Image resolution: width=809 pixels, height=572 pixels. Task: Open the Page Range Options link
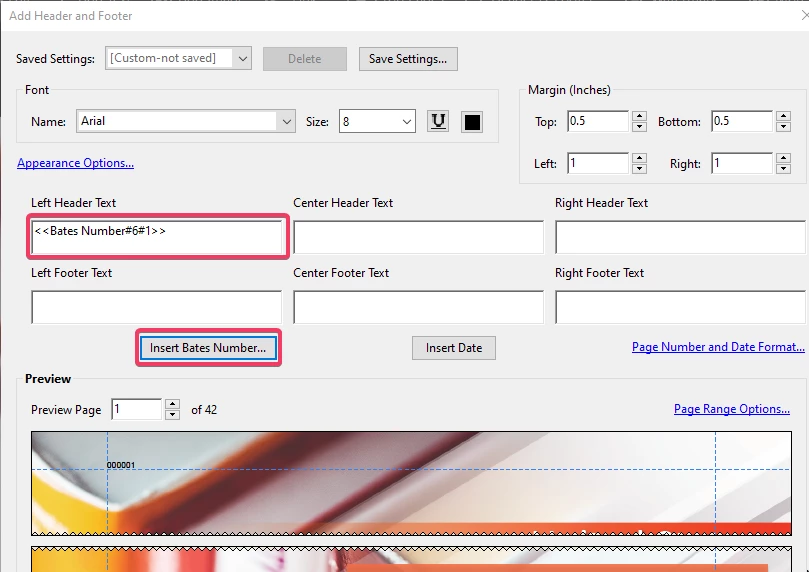click(732, 409)
